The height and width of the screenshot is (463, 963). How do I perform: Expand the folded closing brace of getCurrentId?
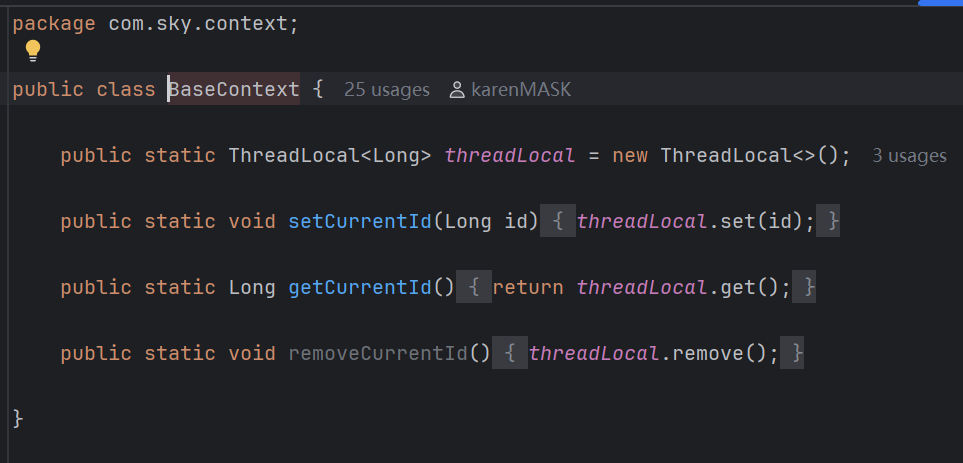click(803, 287)
